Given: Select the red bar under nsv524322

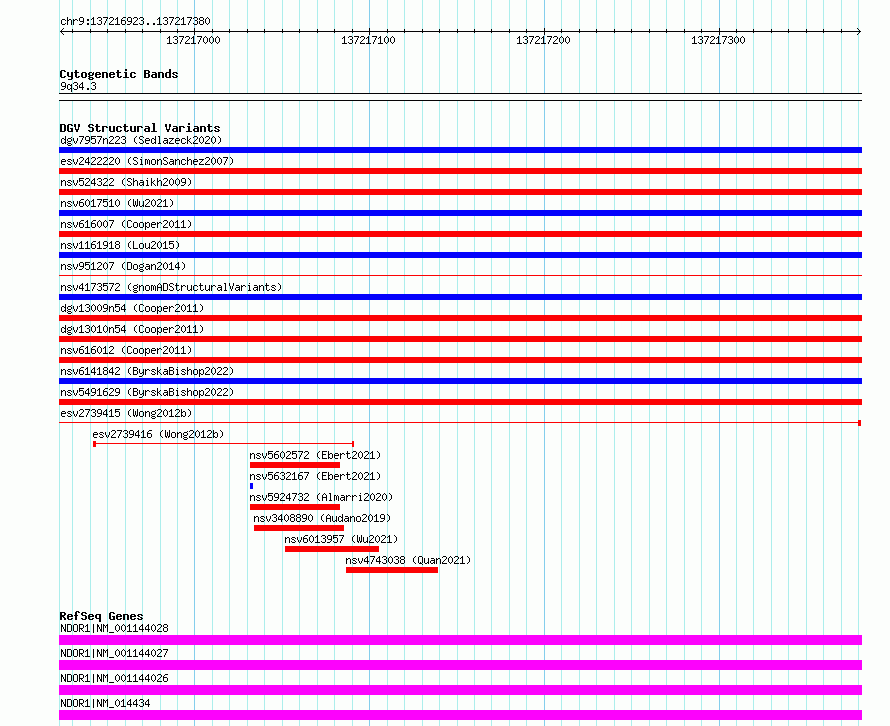Looking at the screenshot, I should [460, 192].
